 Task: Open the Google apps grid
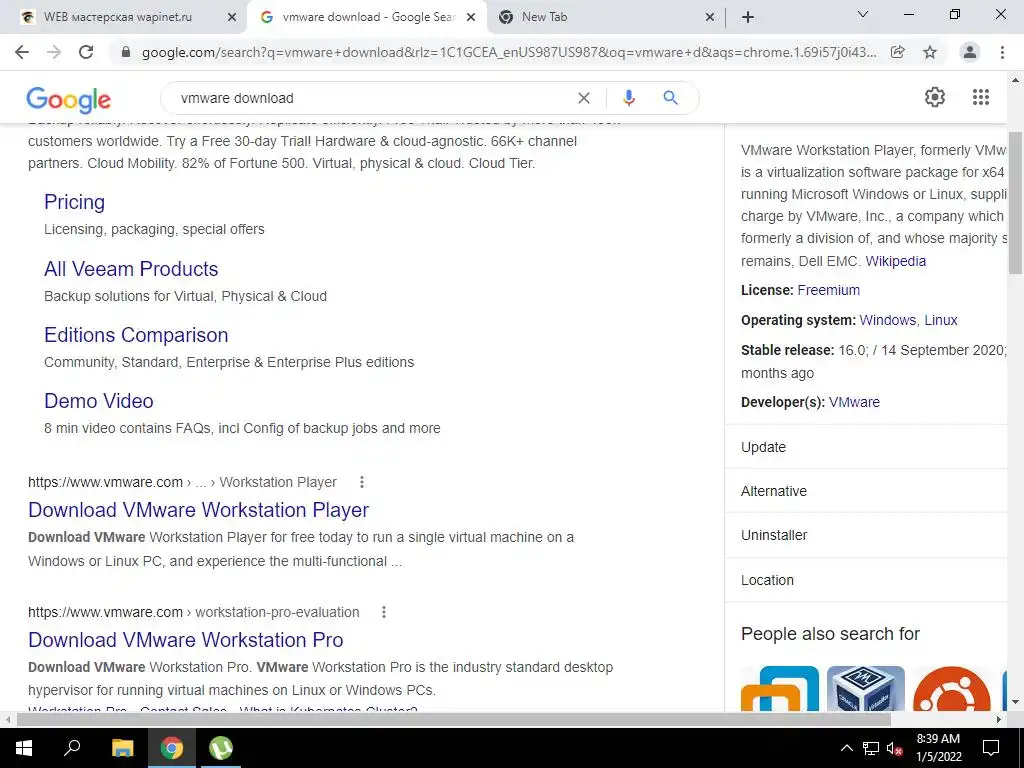[x=980, y=97]
